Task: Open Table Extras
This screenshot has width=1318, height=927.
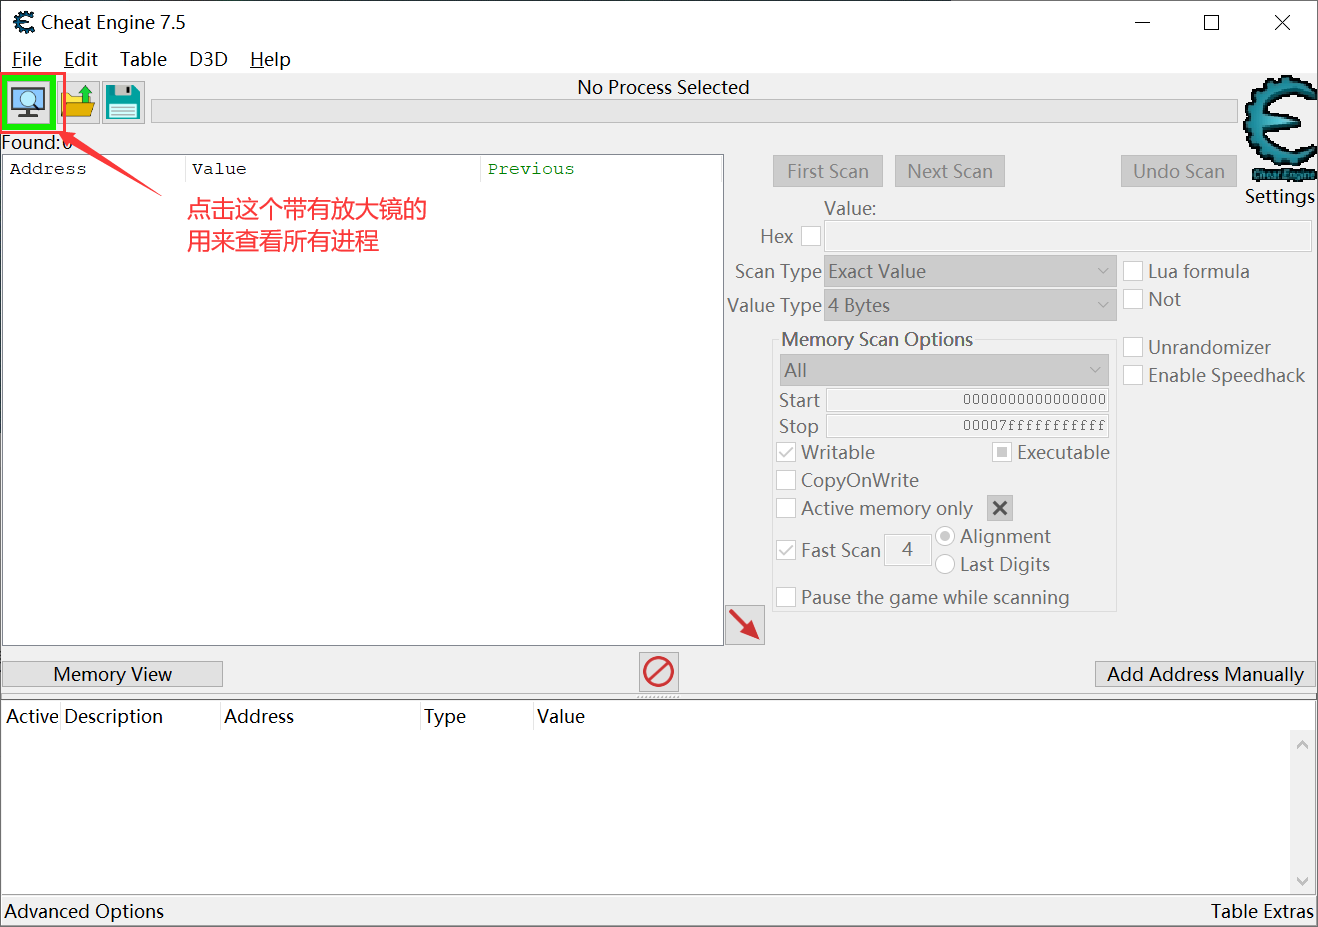Action: click(x=1262, y=911)
